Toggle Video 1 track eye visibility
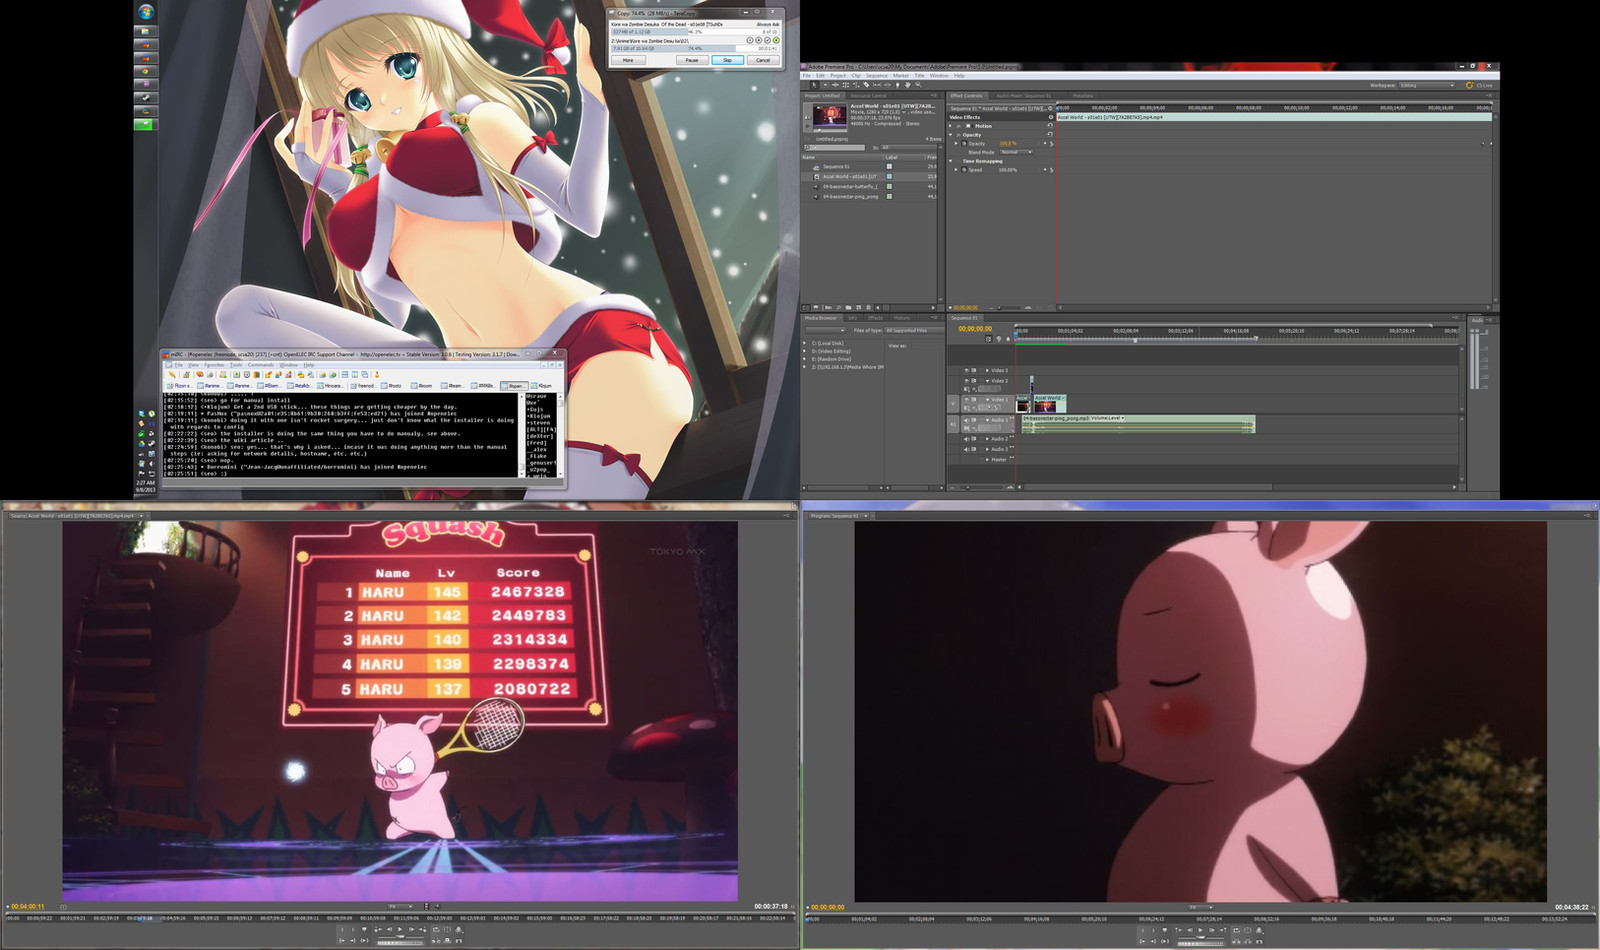1600x950 pixels. point(967,399)
